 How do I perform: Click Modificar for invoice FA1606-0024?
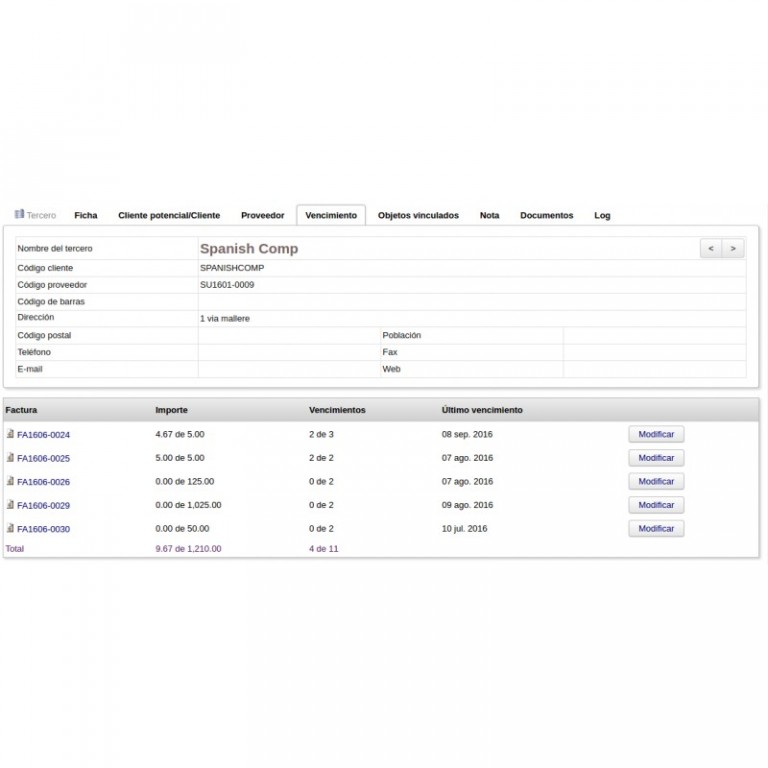(656, 434)
